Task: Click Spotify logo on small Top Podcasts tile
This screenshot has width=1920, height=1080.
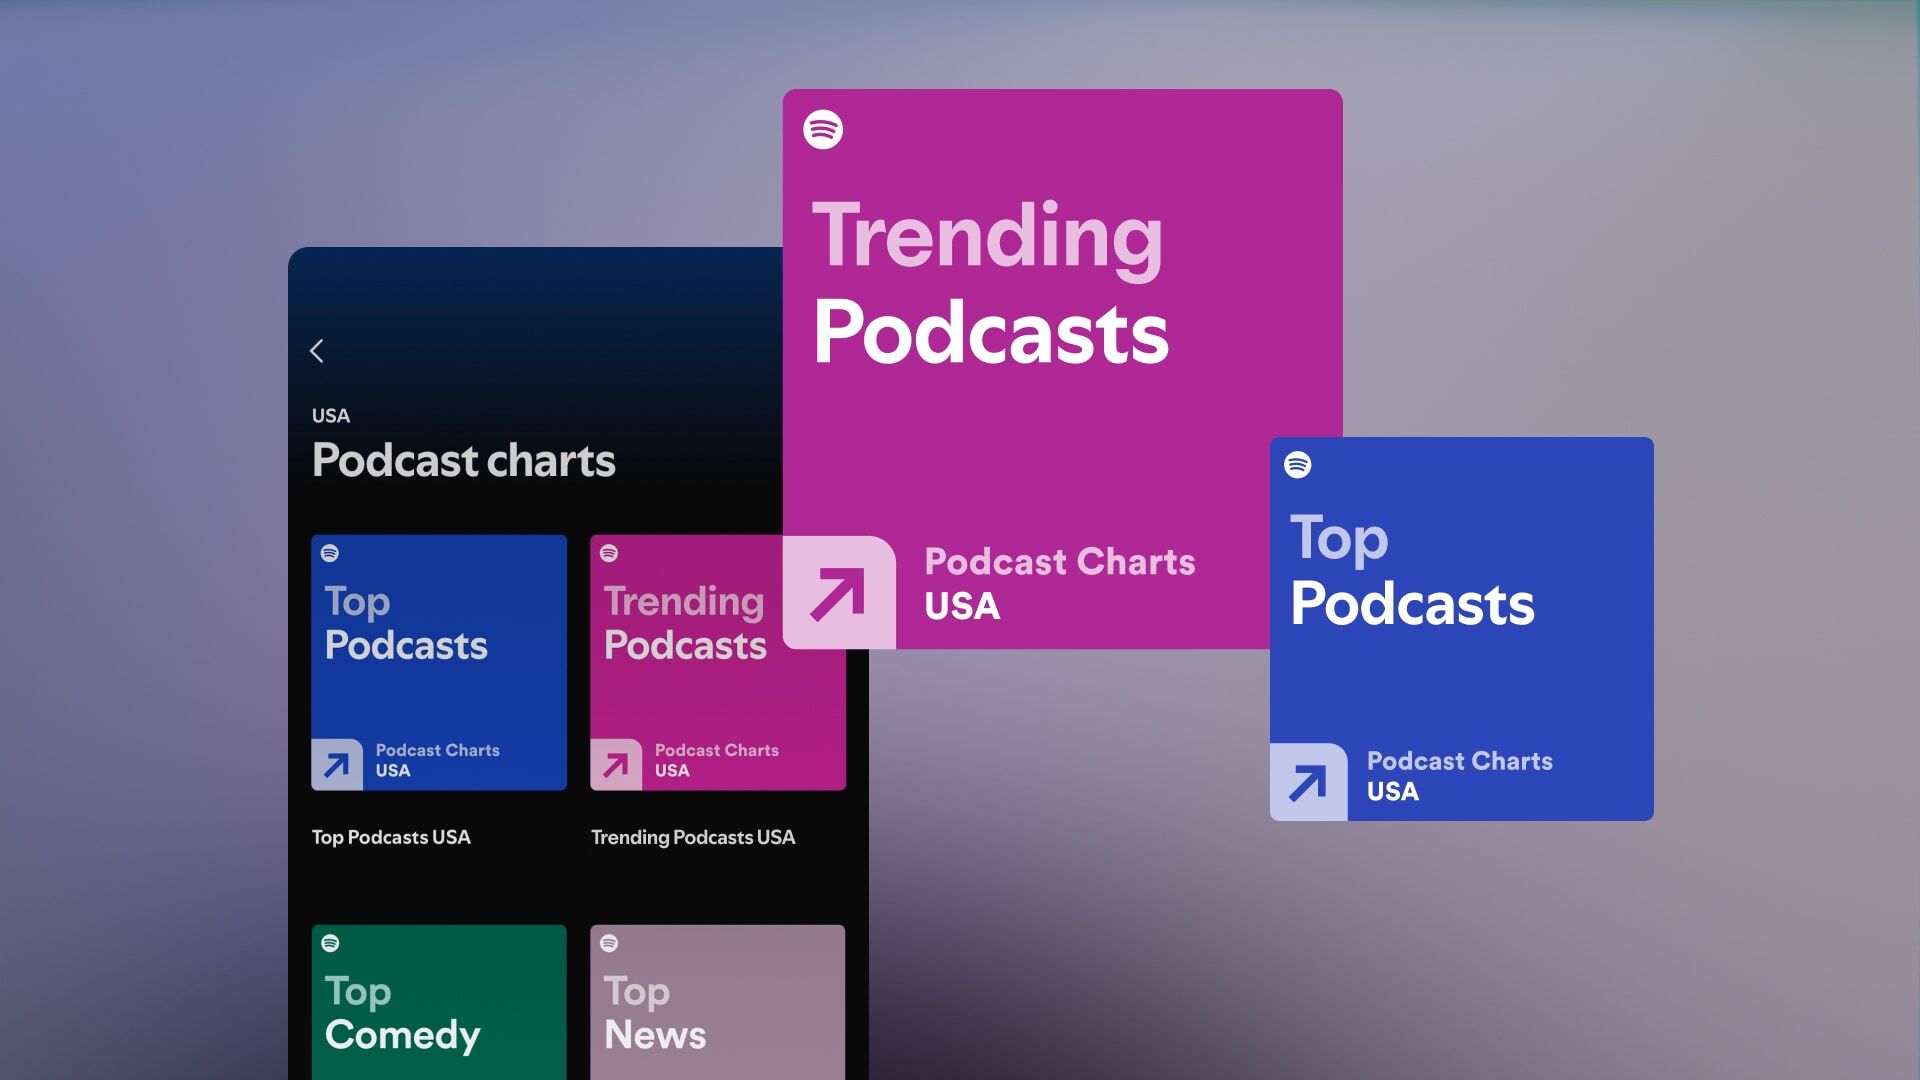Action: (330, 553)
